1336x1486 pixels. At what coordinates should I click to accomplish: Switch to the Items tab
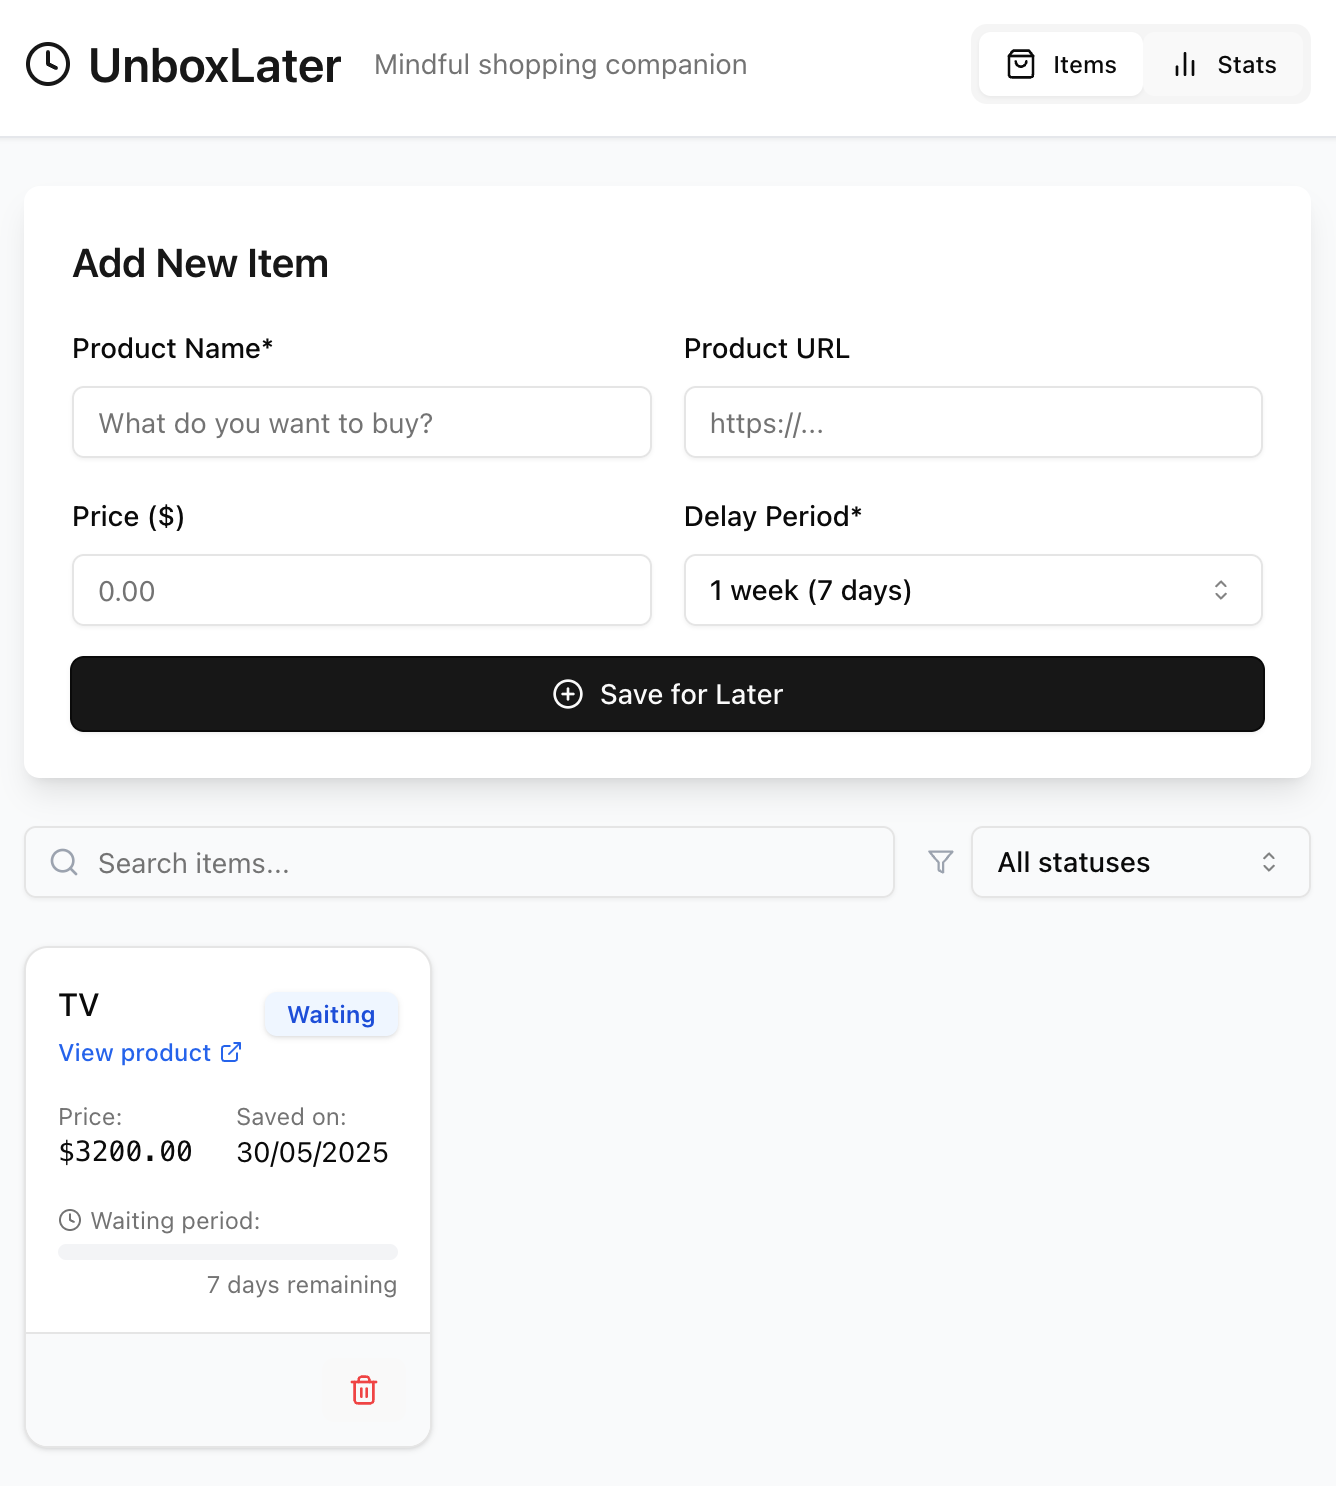pyautogui.click(x=1061, y=65)
